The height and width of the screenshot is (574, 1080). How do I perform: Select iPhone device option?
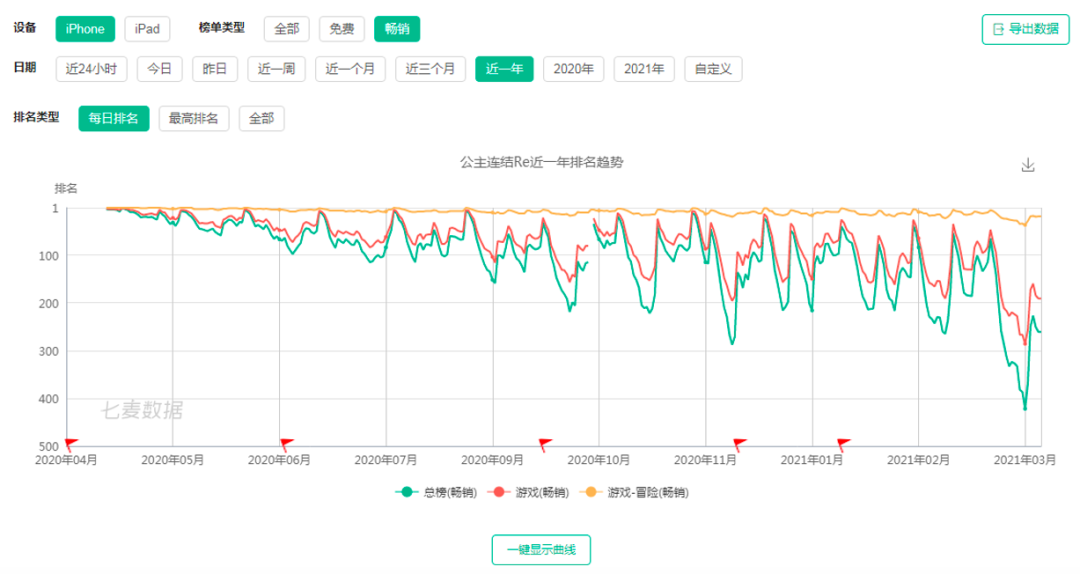click(x=85, y=29)
